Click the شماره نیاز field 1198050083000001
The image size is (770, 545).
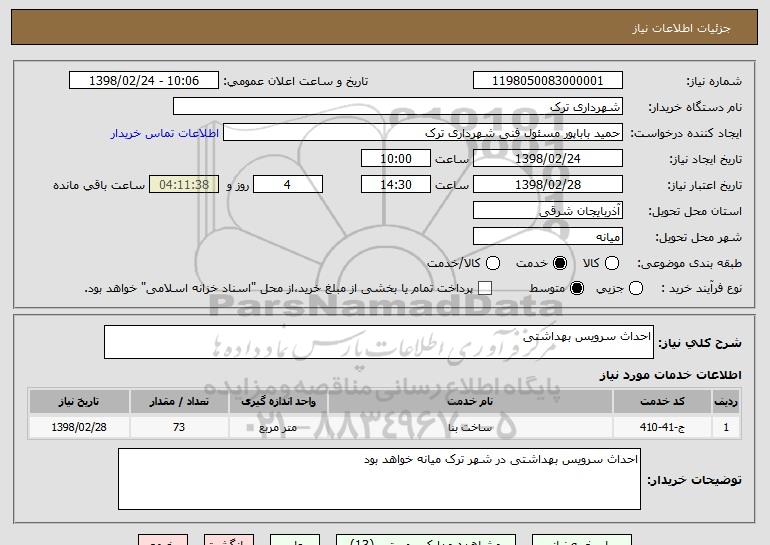click(x=548, y=81)
